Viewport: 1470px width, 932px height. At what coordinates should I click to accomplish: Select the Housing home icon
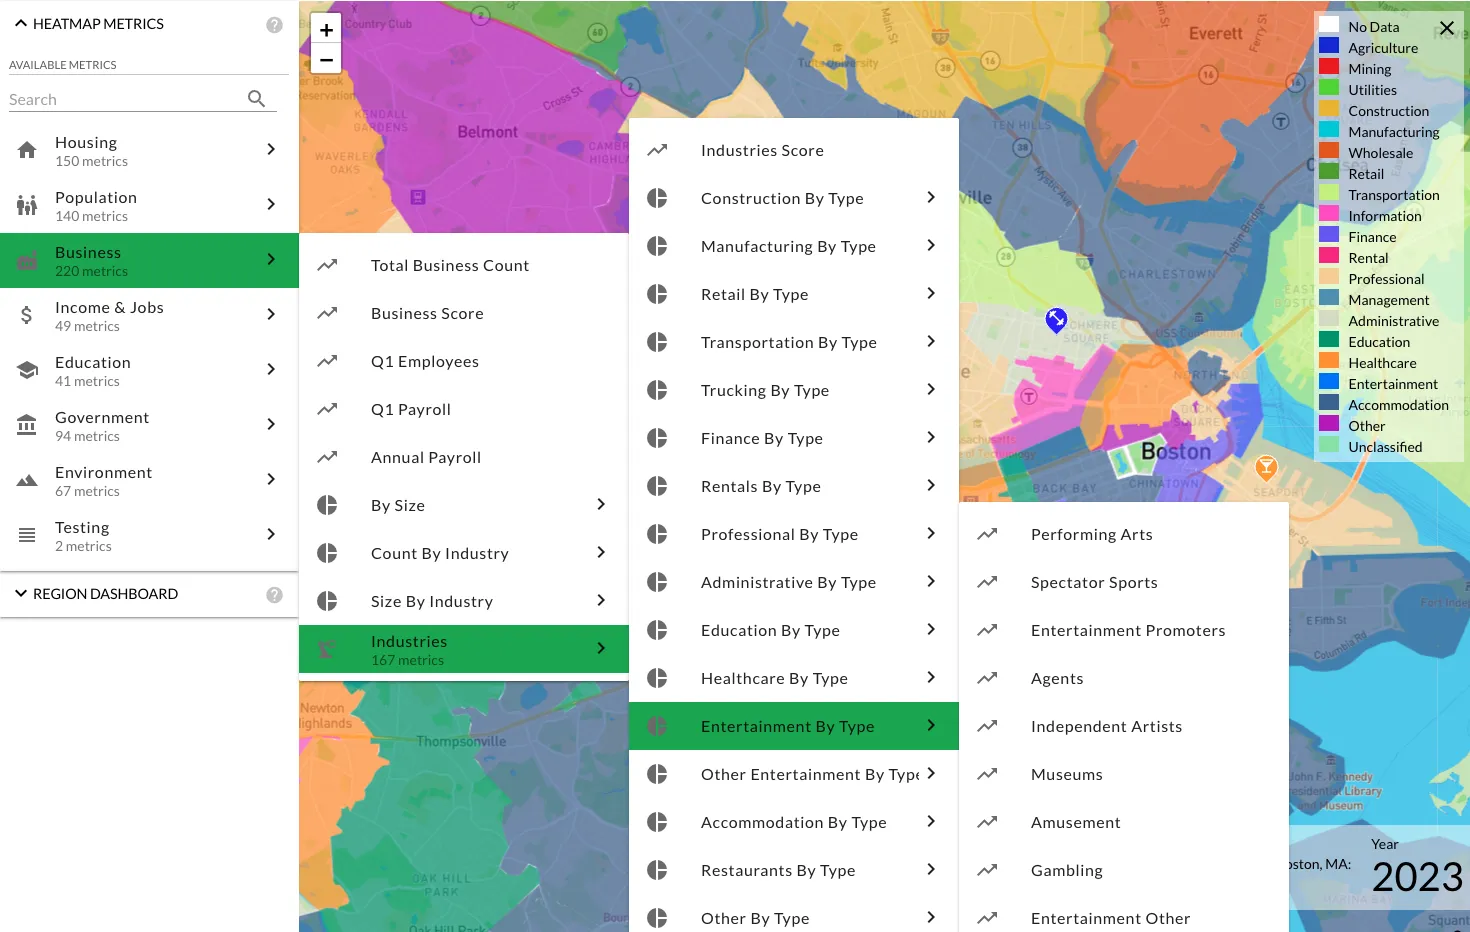[26, 149]
